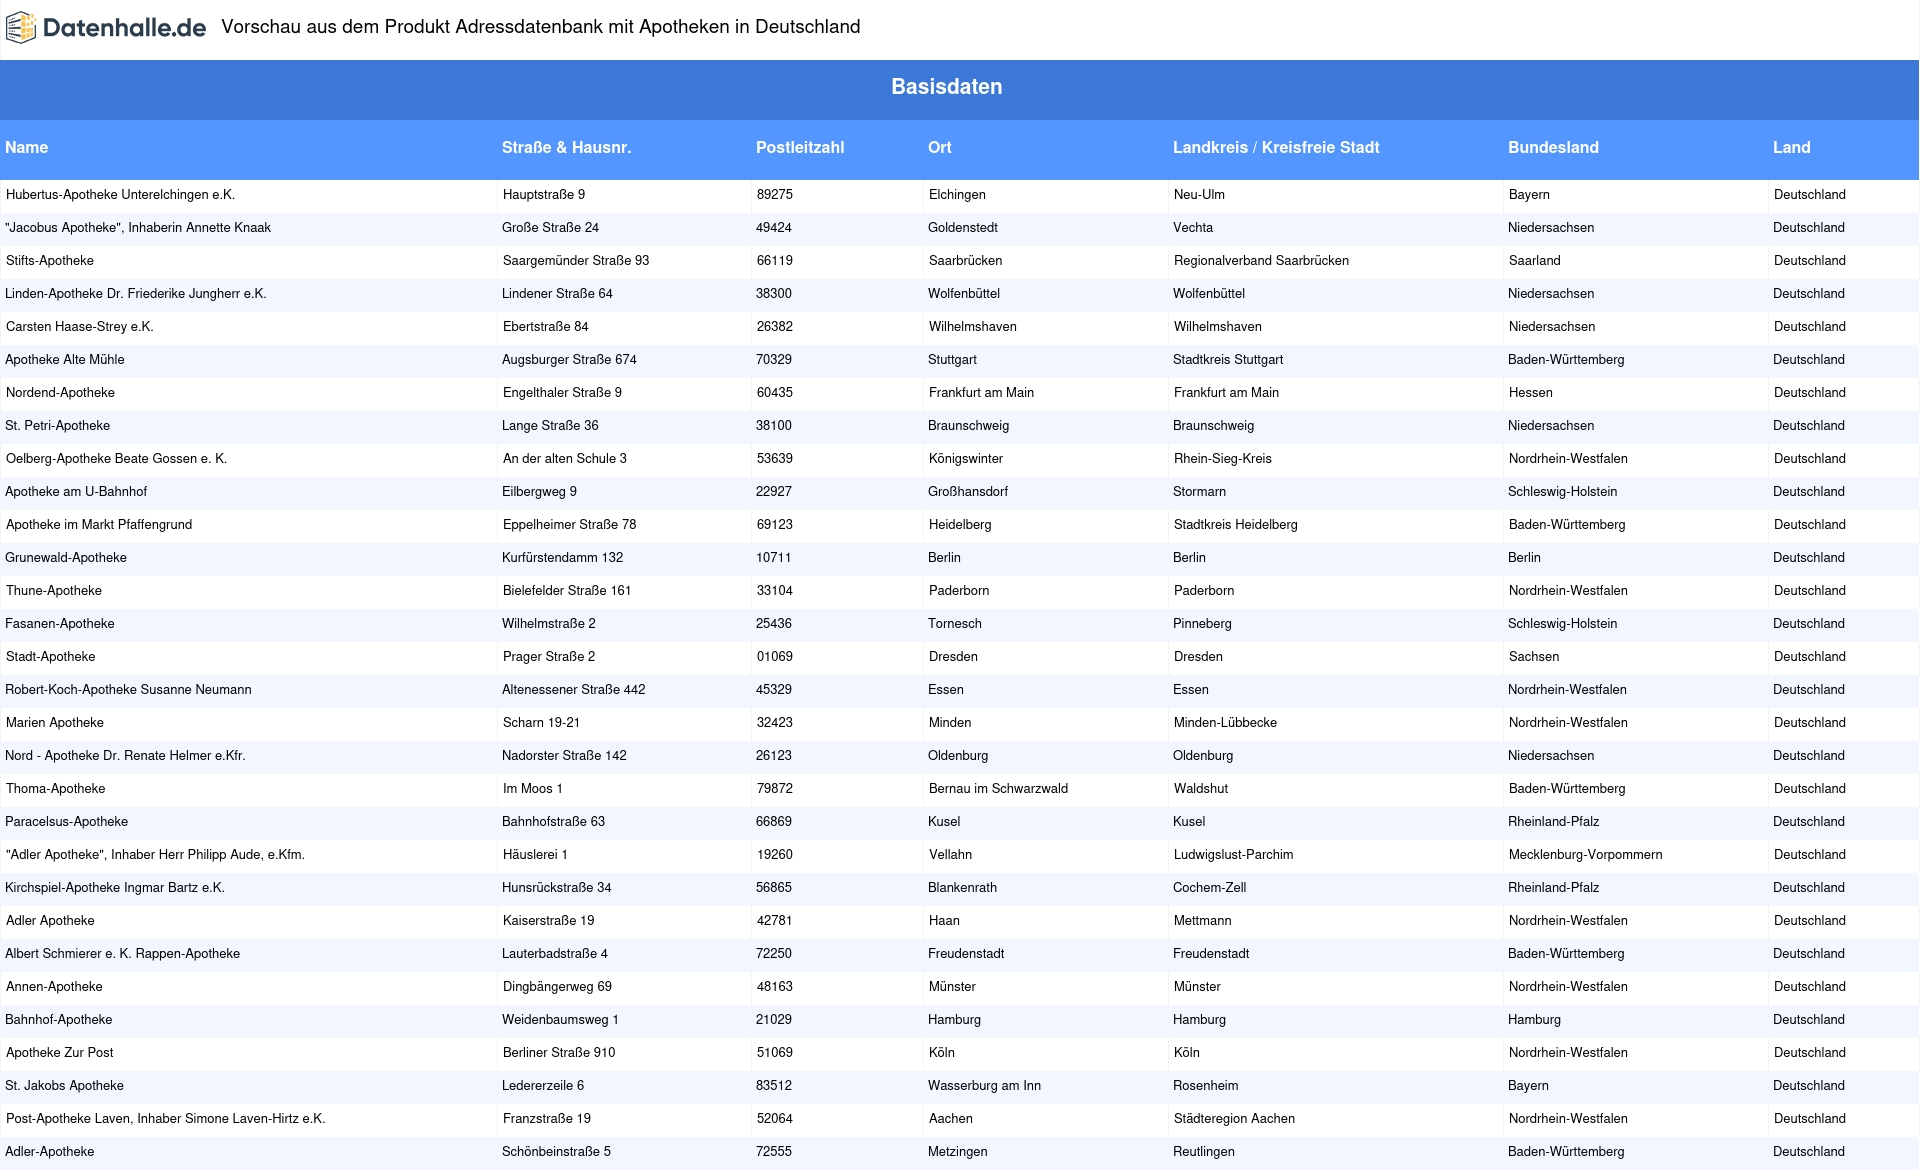Click Berliner Straße 910 cell
This screenshot has height=1170, width=1920.
pos(559,1053)
